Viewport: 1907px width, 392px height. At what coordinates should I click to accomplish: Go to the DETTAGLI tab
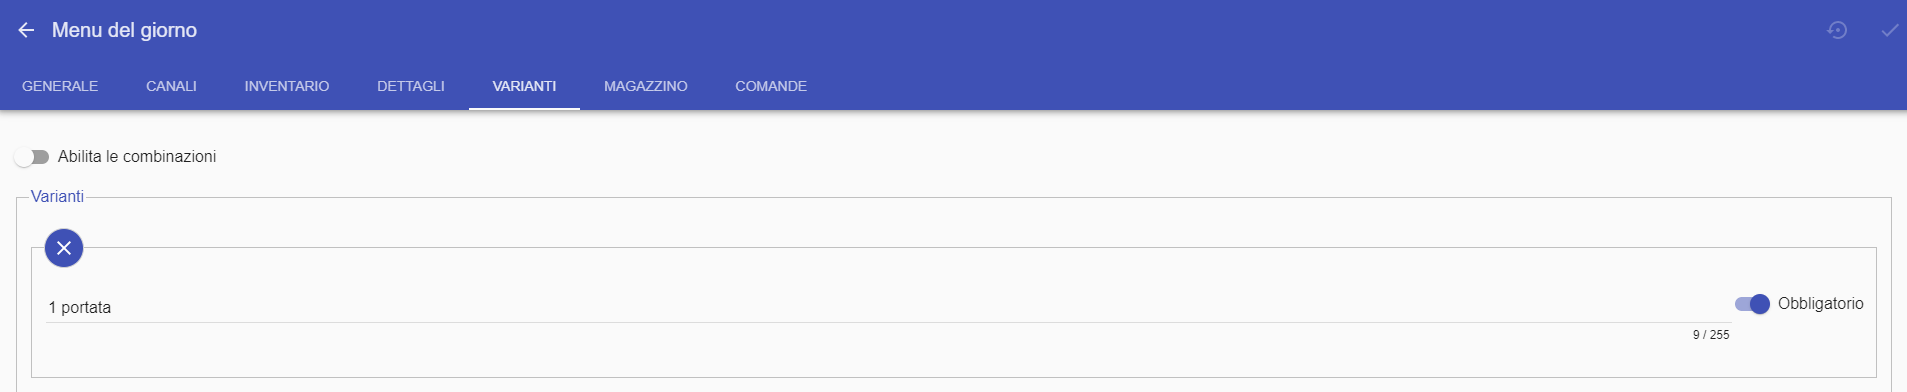coord(411,86)
